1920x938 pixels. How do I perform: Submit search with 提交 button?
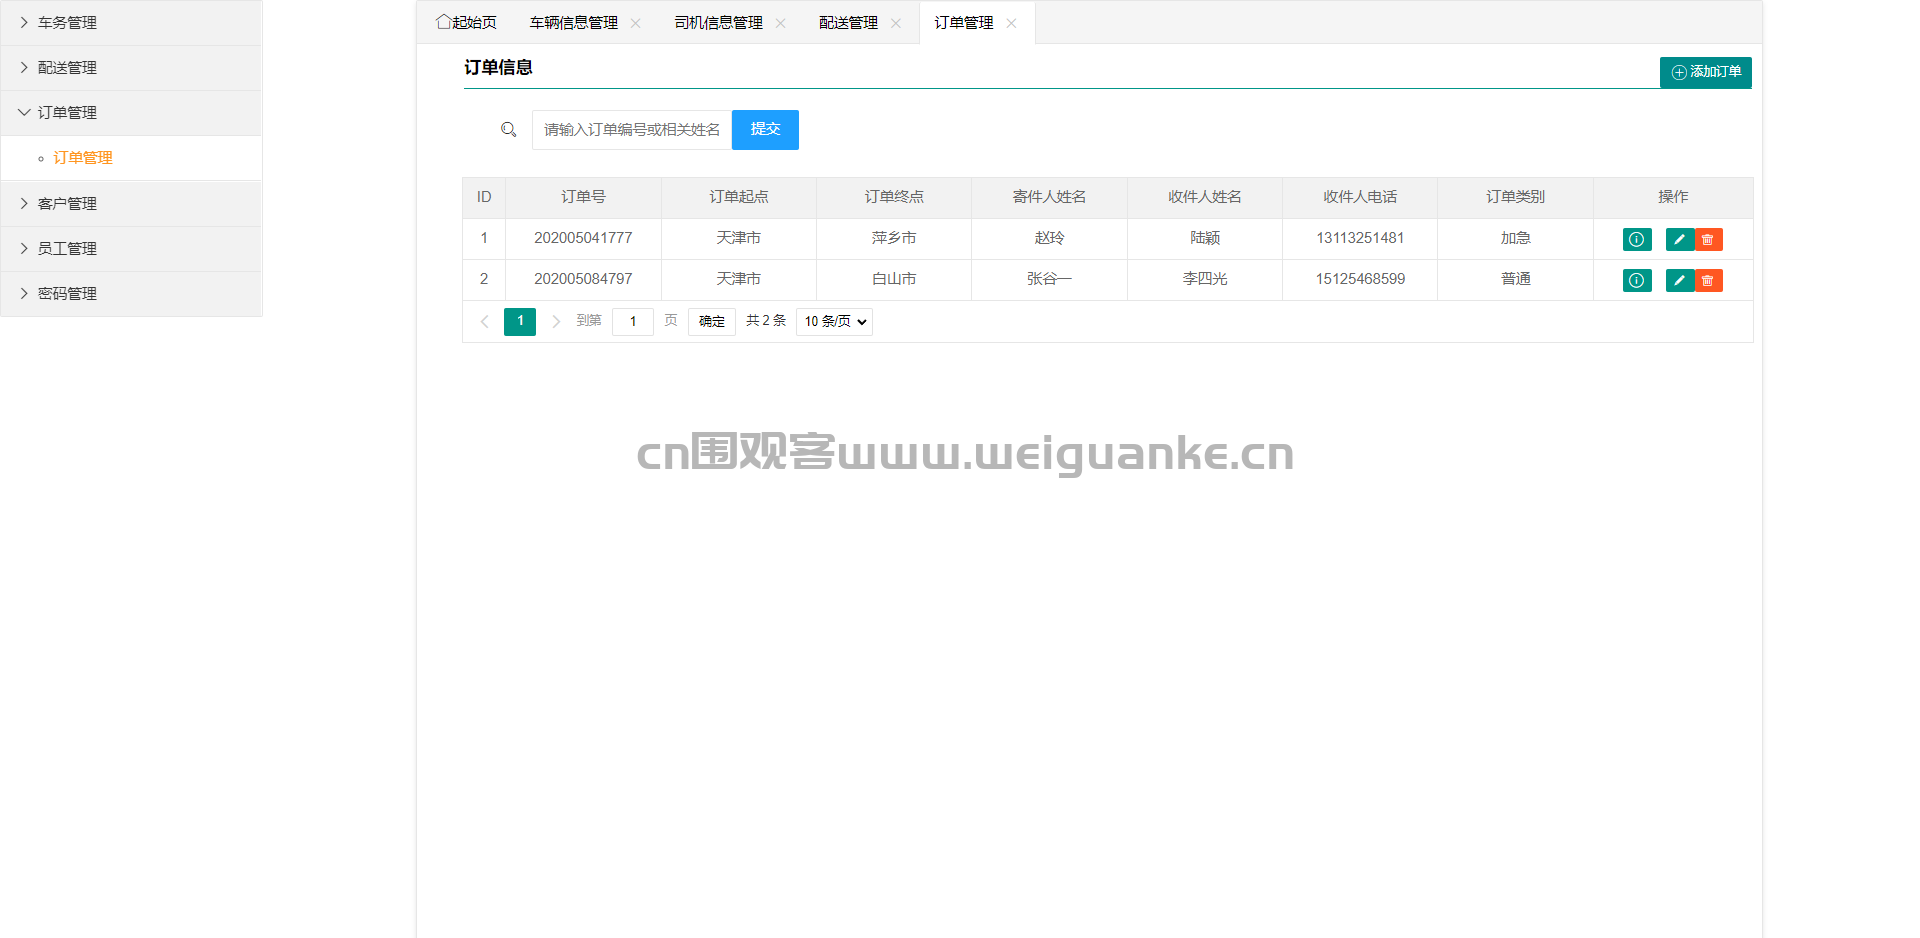point(765,130)
